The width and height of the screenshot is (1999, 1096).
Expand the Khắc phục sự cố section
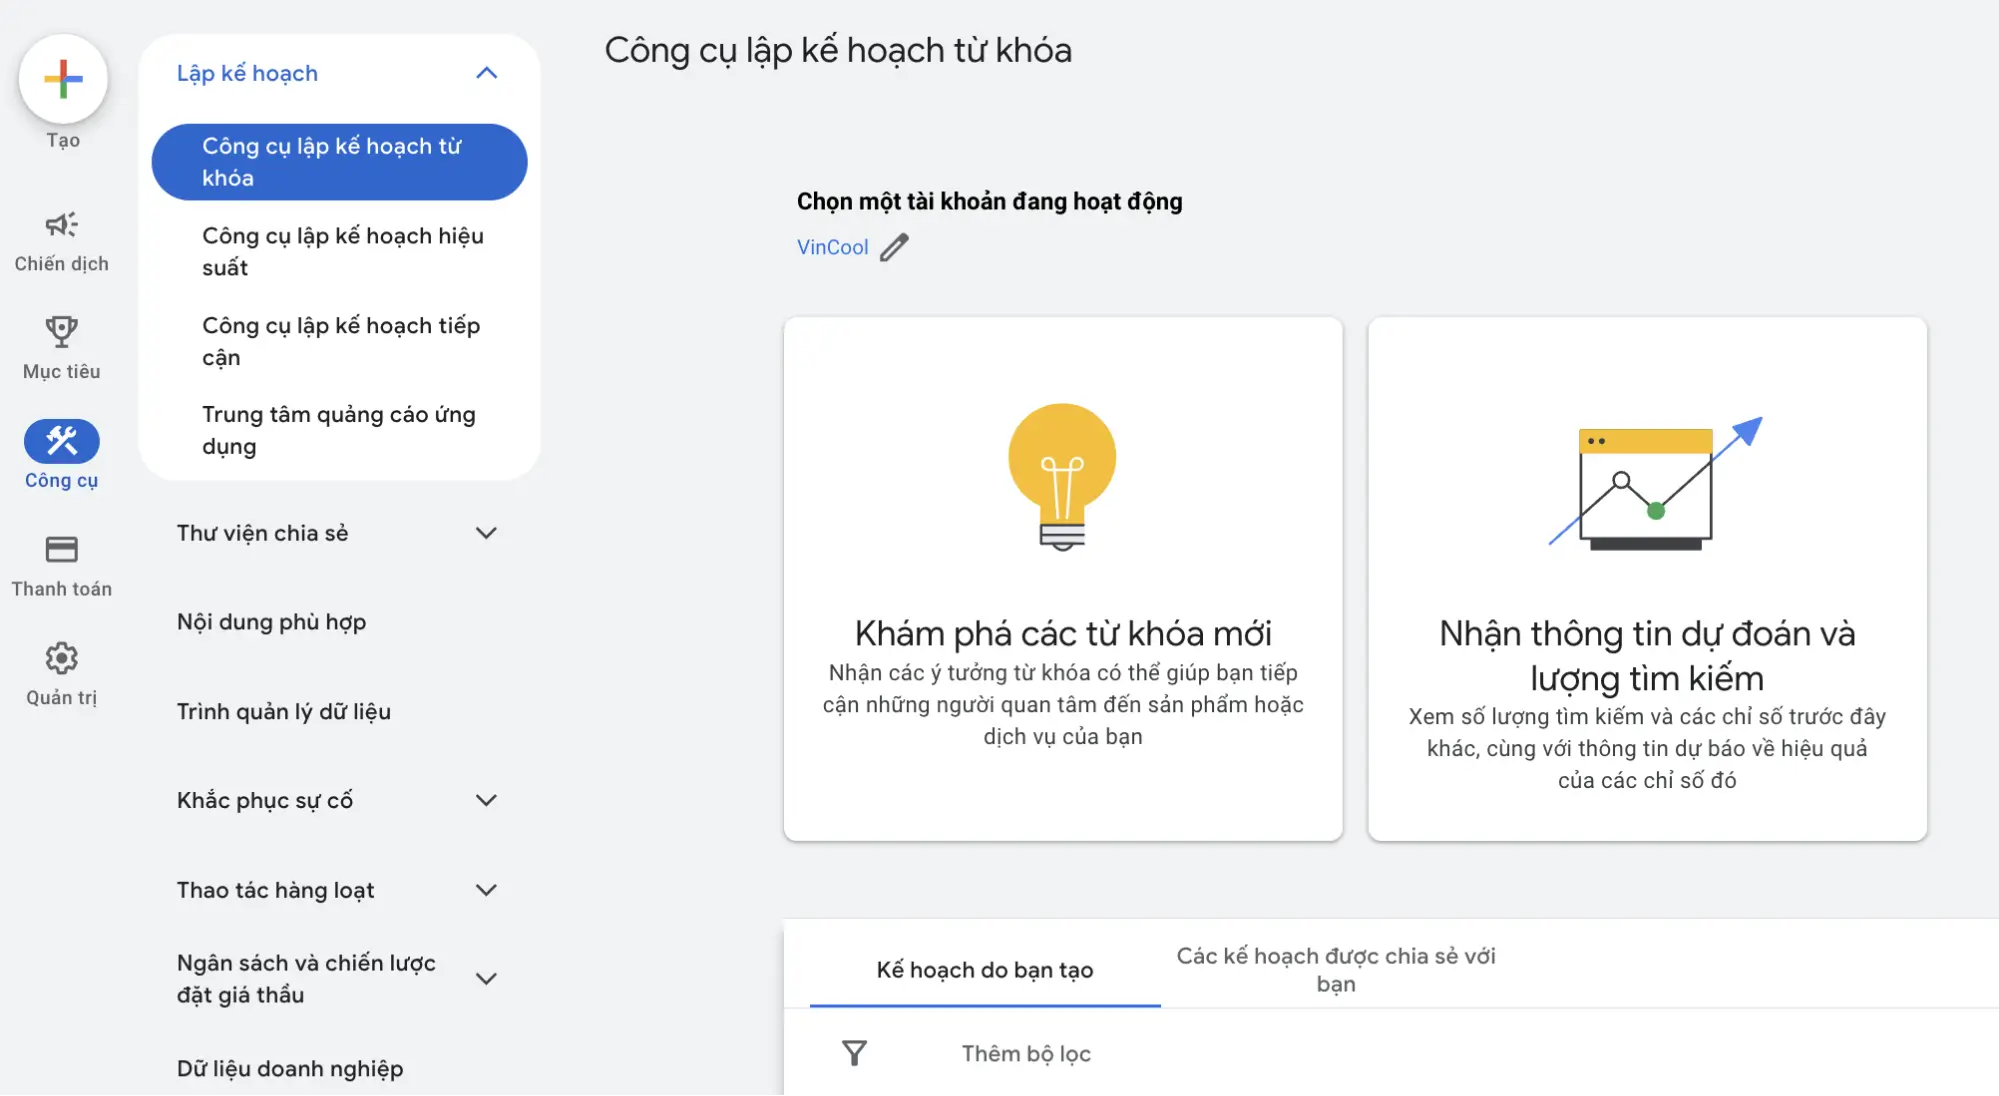486,800
